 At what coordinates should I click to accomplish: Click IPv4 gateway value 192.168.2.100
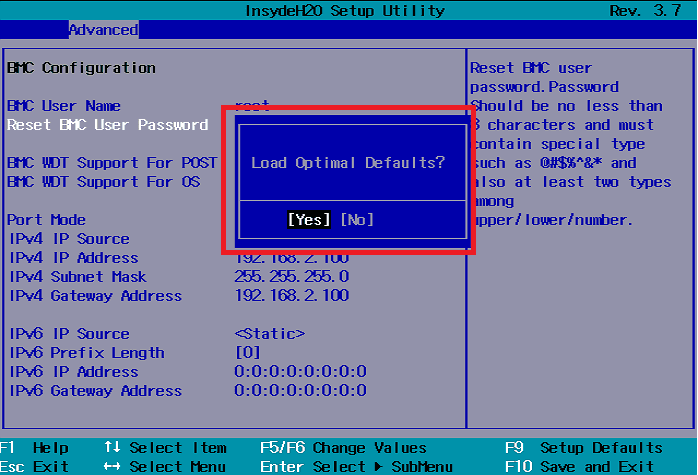(292, 296)
